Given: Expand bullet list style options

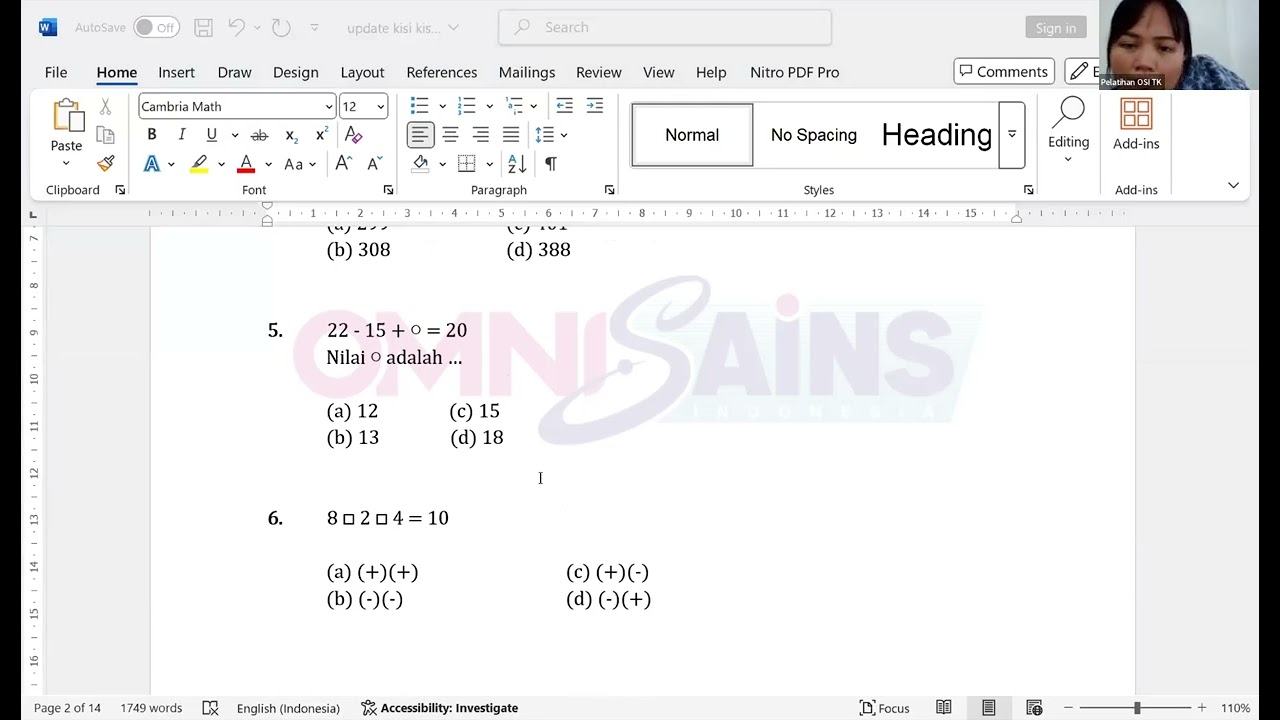Looking at the screenshot, I should pyautogui.click(x=442, y=107).
